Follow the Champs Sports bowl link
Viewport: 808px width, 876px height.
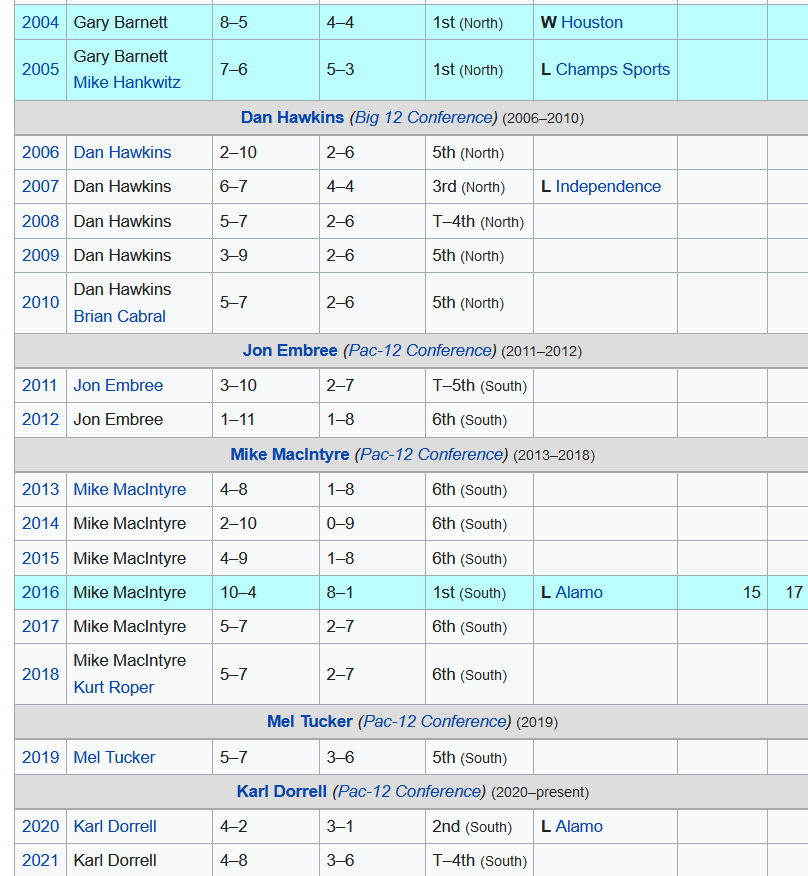pos(612,69)
